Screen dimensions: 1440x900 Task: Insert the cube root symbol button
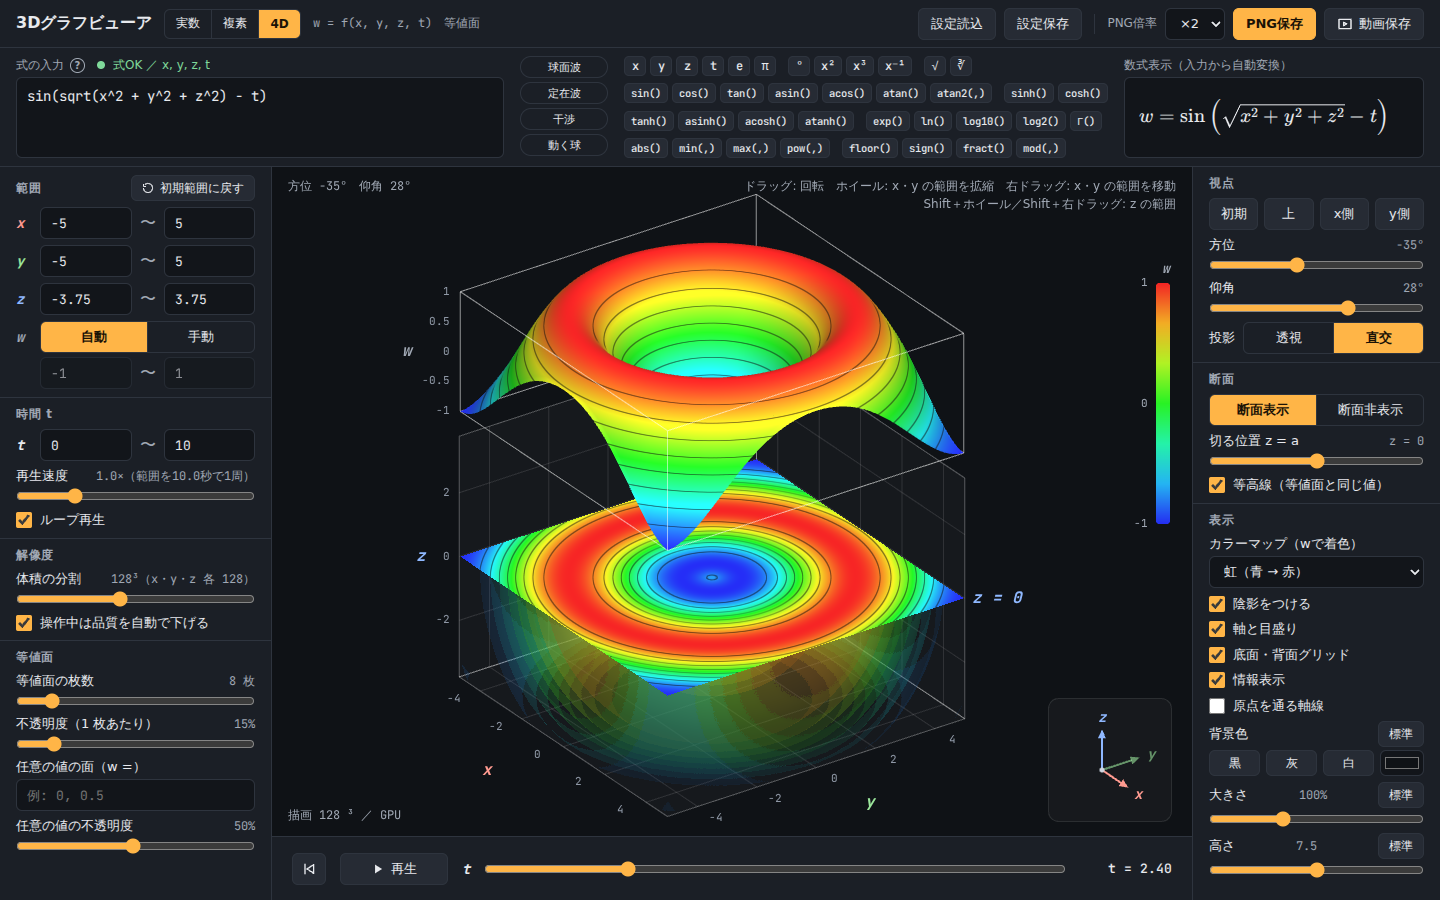click(x=960, y=66)
